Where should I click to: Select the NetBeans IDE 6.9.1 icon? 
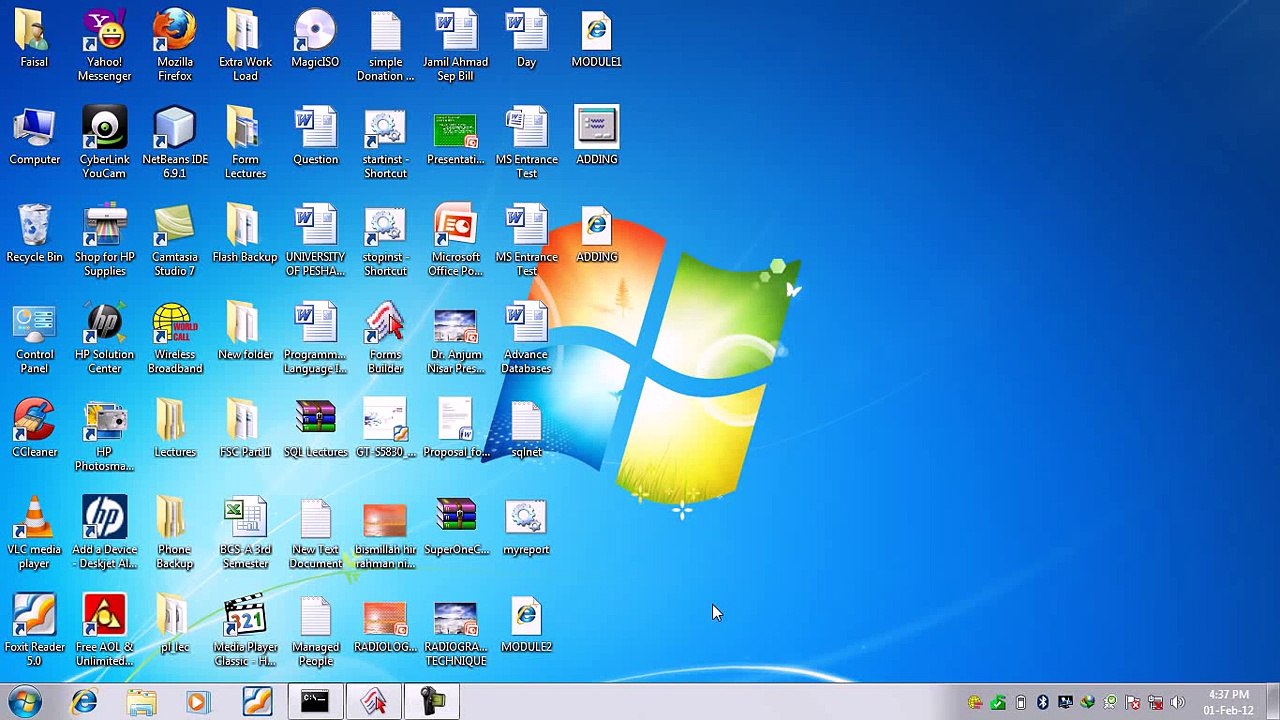click(x=174, y=143)
